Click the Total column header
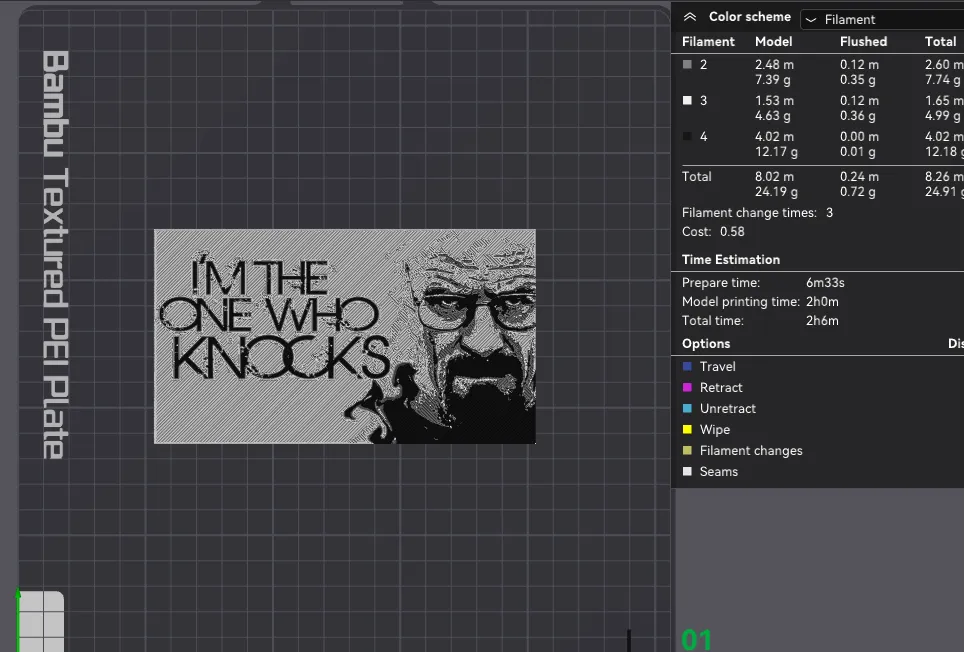Viewport: 966px width, 652px height. pyautogui.click(x=940, y=42)
